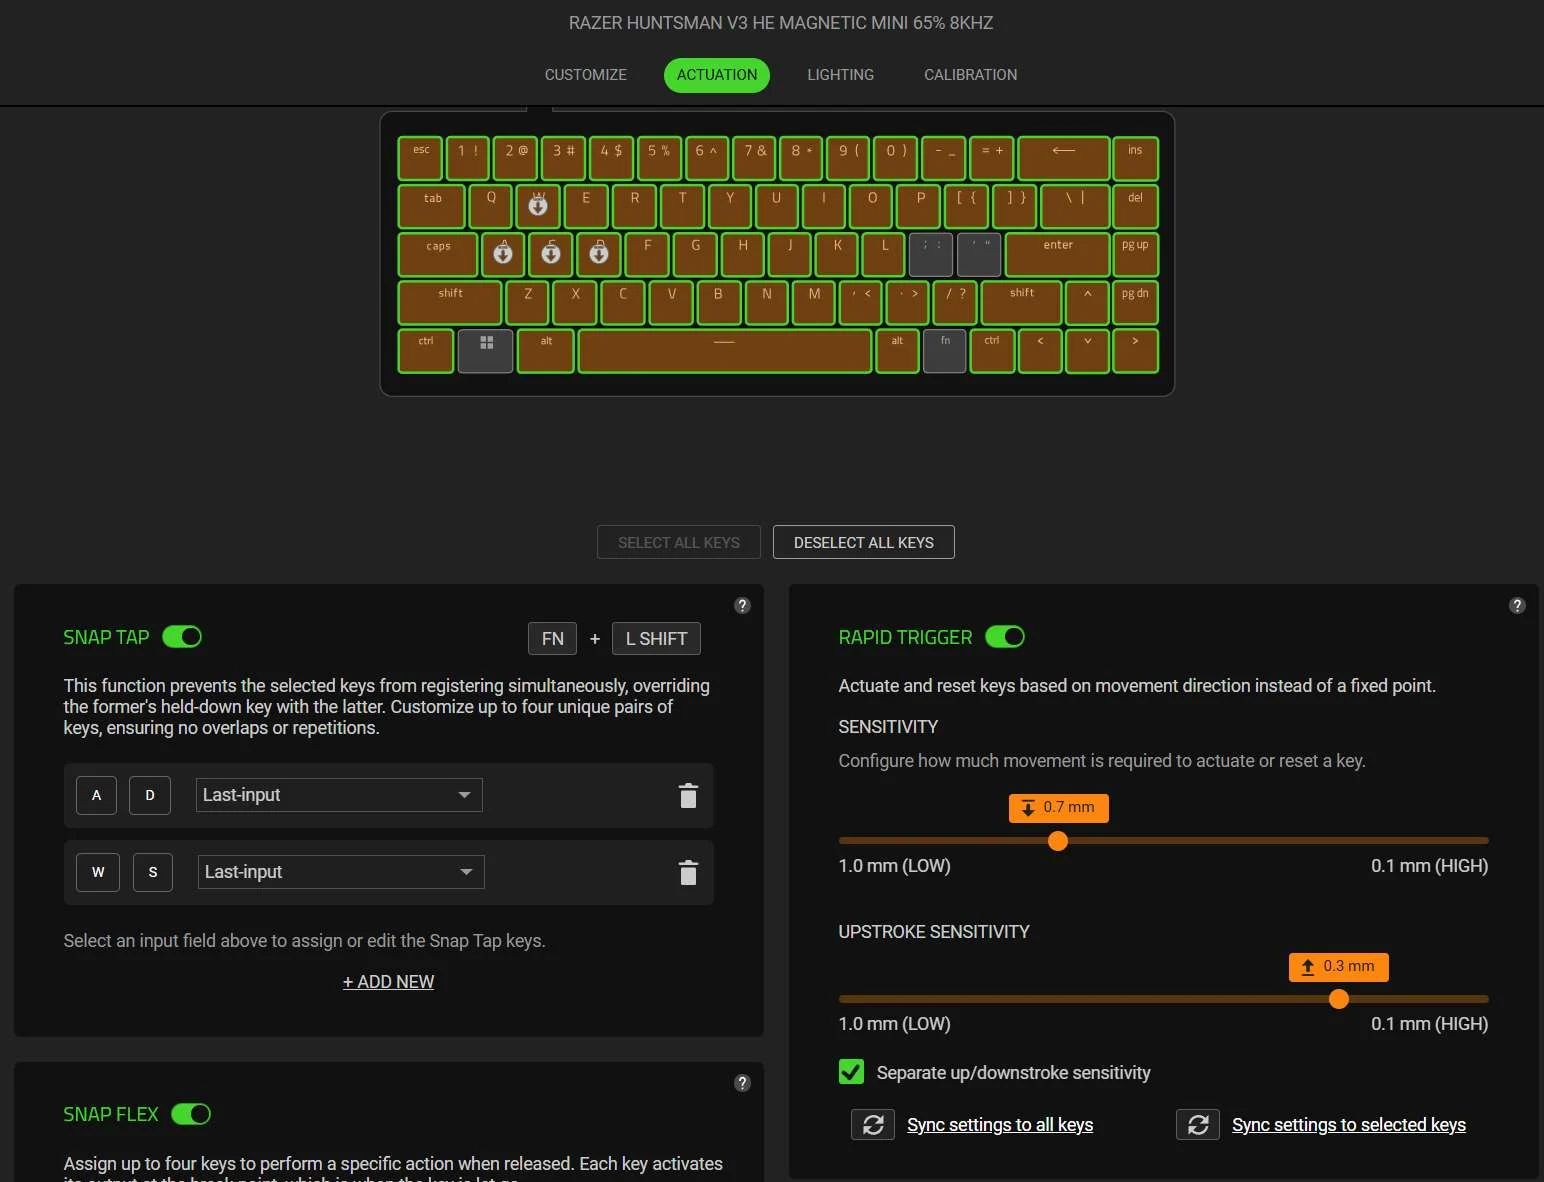
Task: Uncheck Separate up/downstroke sensitivity
Action: click(851, 1072)
